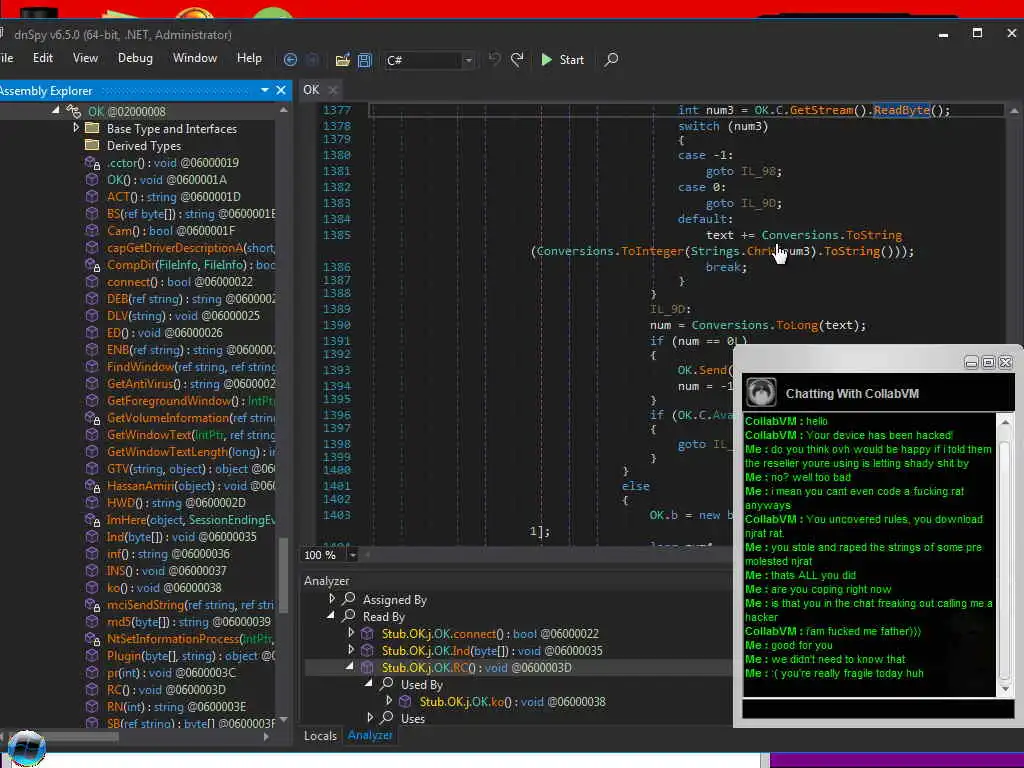
Task: Expand the Assigned By analyzer node
Action: pos(331,598)
